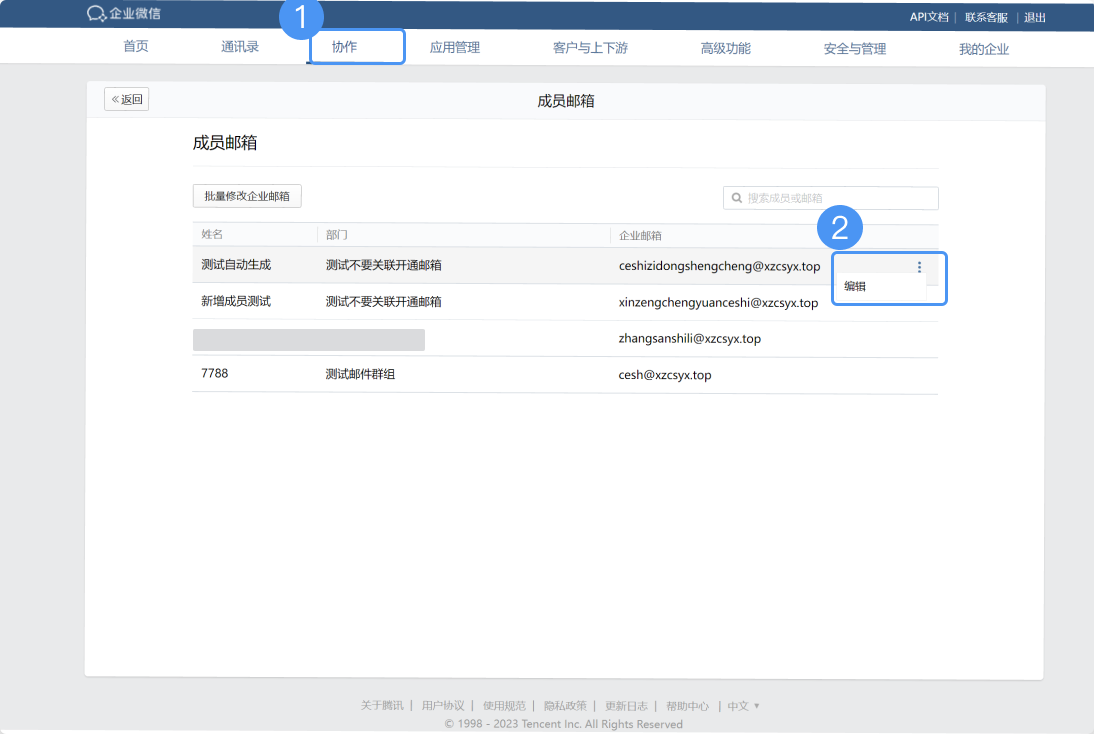Image resolution: width=1094 pixels, height=734 pixels.
Task: Switch to the 通讯录 tab
Action: click(240, 47)
